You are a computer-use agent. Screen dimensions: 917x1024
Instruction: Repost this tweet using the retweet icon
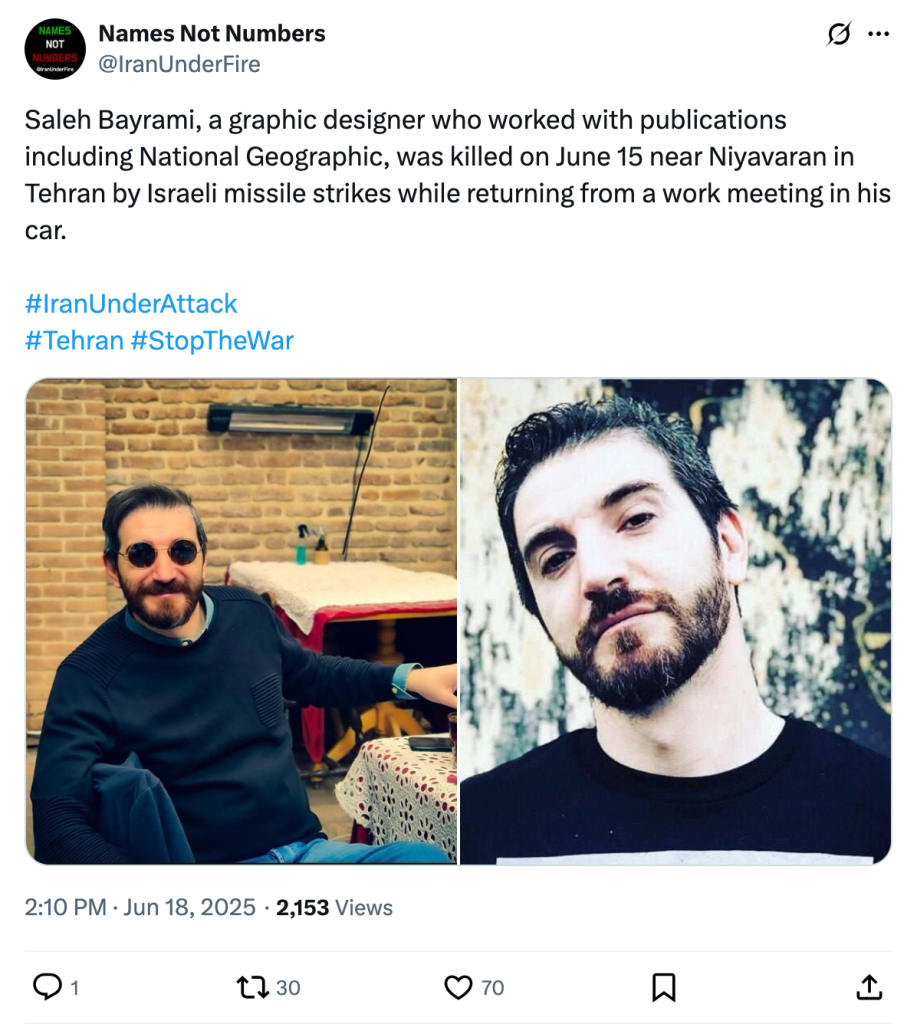(251, 987)
